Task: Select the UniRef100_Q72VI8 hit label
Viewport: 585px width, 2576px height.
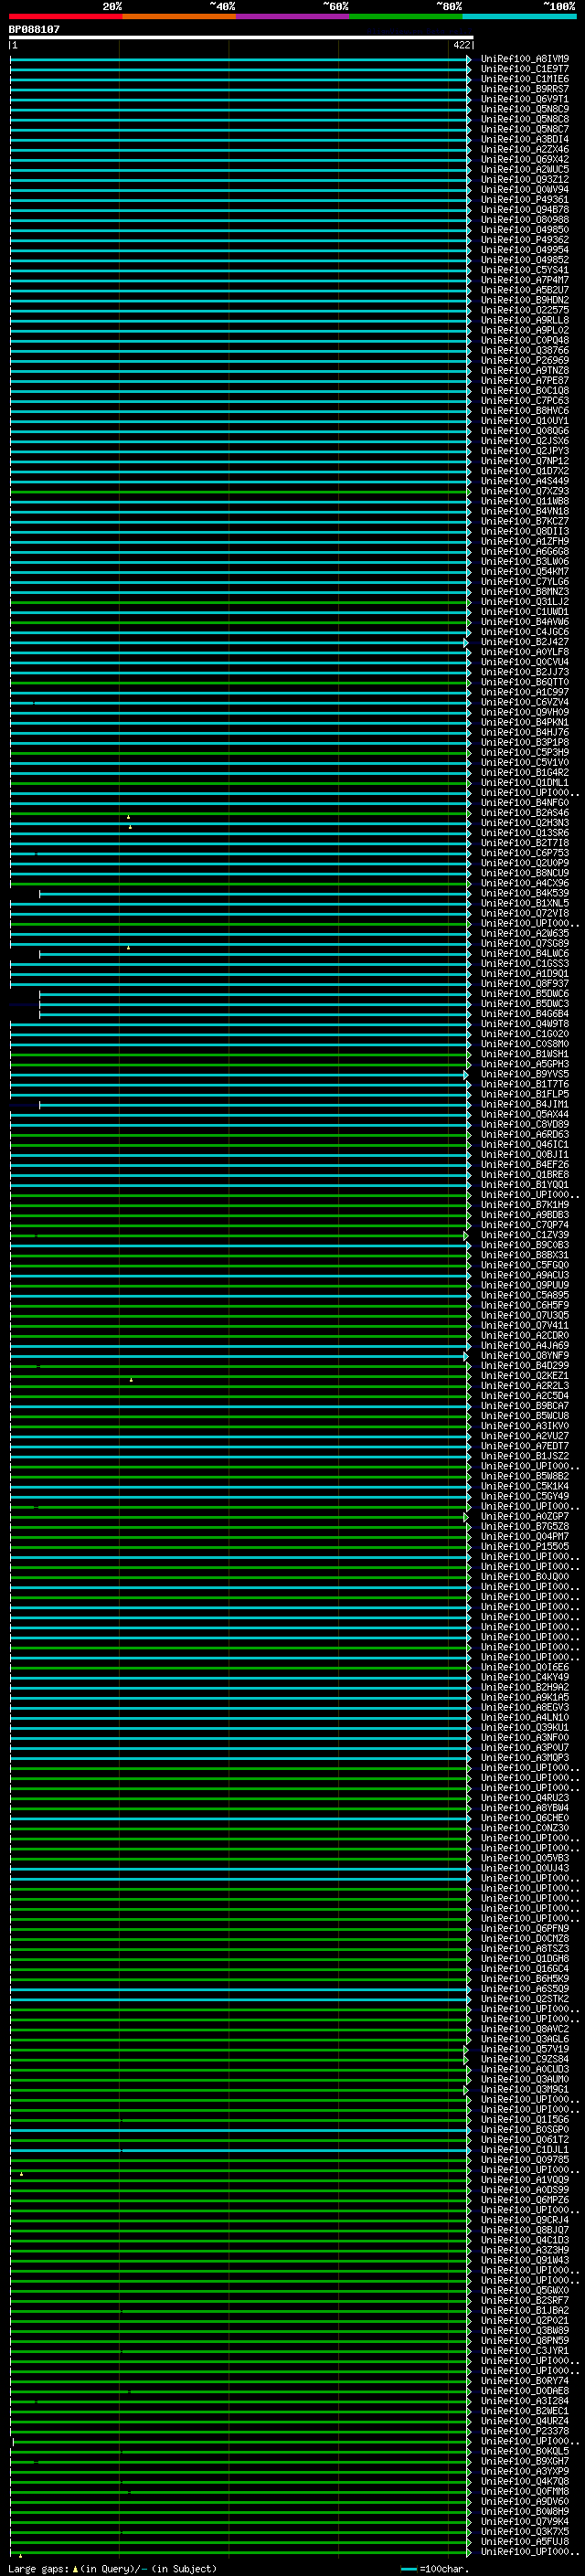Action: click(525, 914)
